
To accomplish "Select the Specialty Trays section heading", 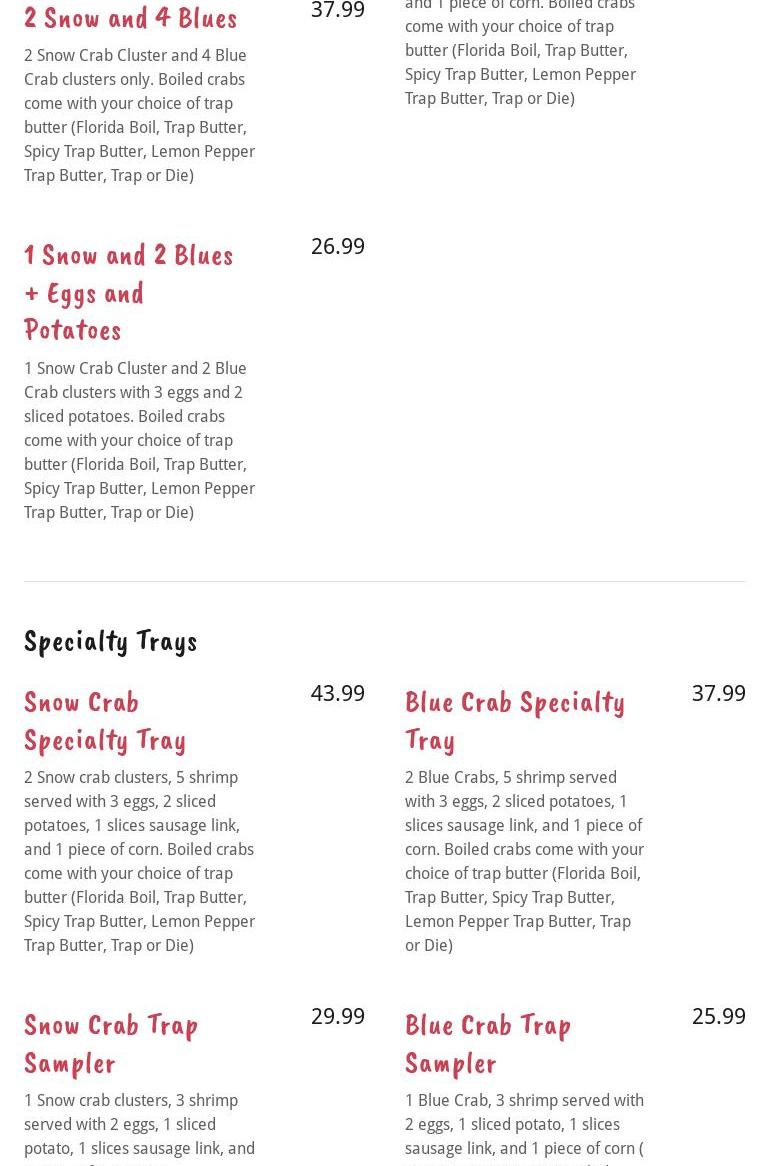I will (111, 642).
